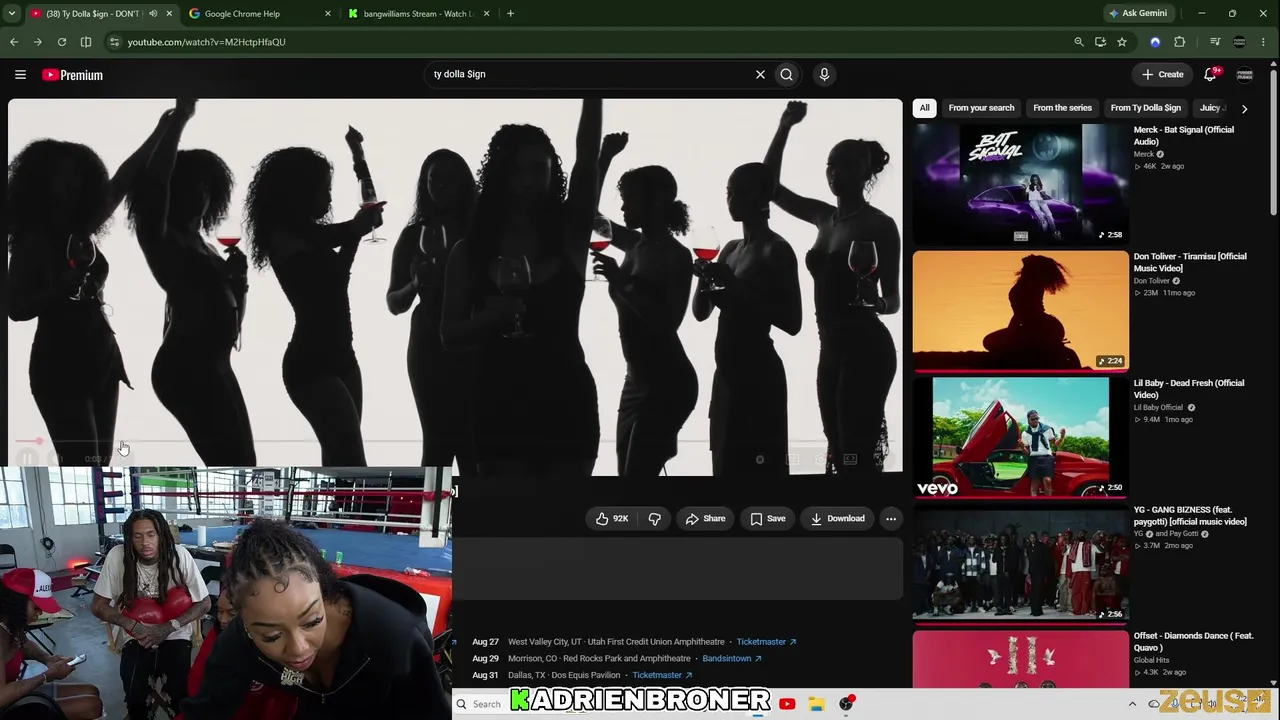Open the YouTube guide hamburger menu
Image resolution: width=1280 pixels, height=720 pixels.
tap(20, 74)
